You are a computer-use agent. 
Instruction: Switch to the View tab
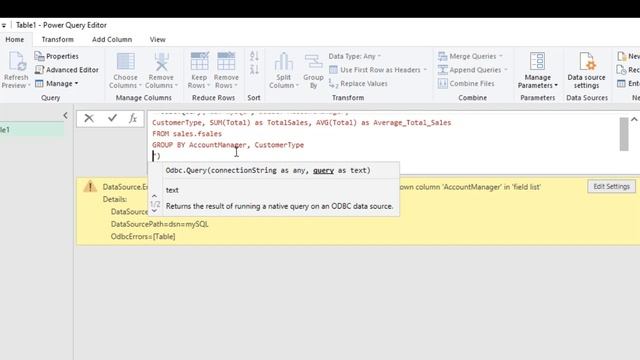point(158,40)
